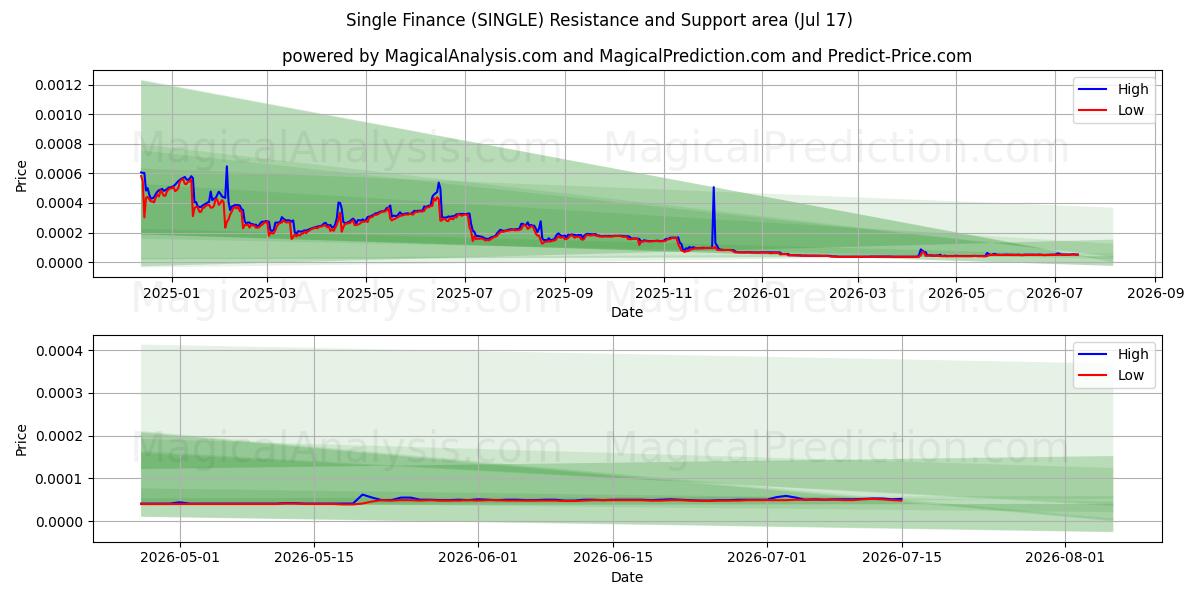Click the top chart 'Price' axis label

[x=22, y=174]
